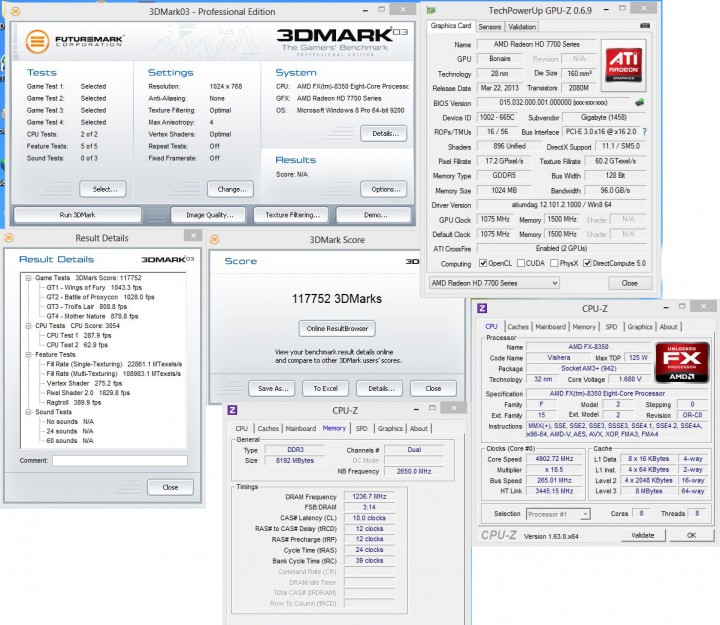Click the Comment input field
The width and height of the screenshot is (720, 625).
click(x=120, y=461)
